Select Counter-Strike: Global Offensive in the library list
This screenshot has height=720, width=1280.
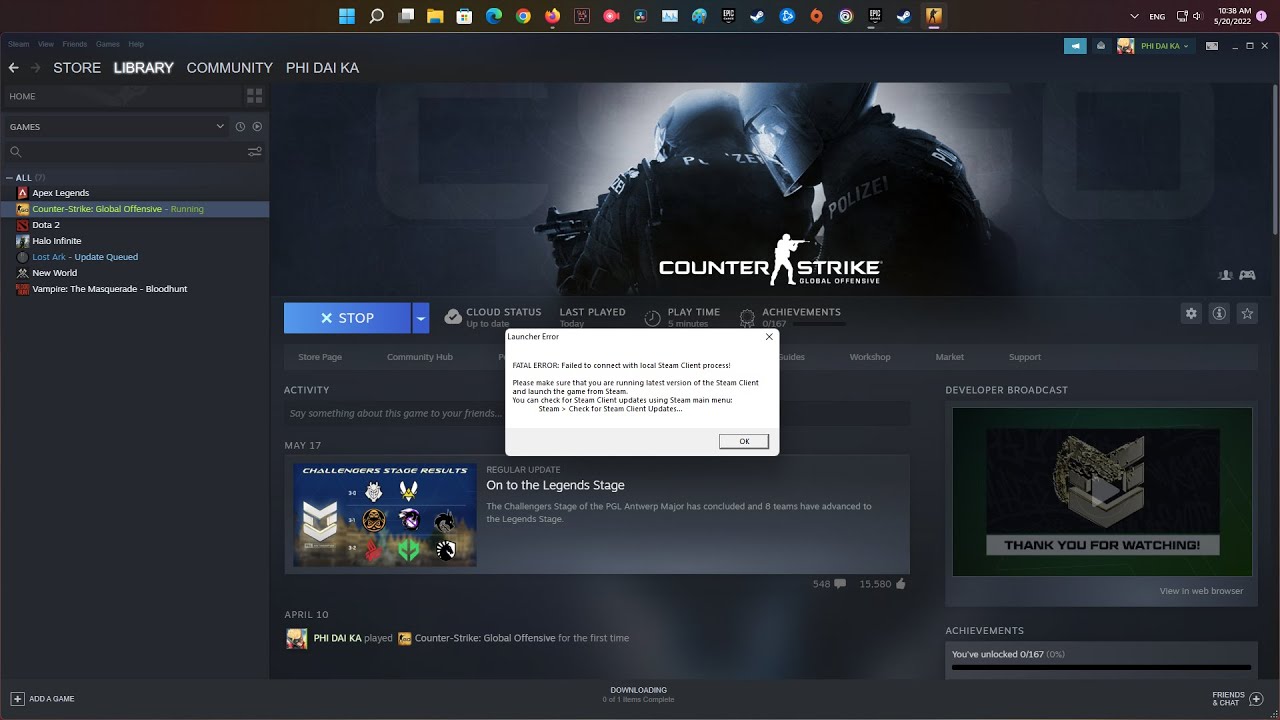[135, 209]
